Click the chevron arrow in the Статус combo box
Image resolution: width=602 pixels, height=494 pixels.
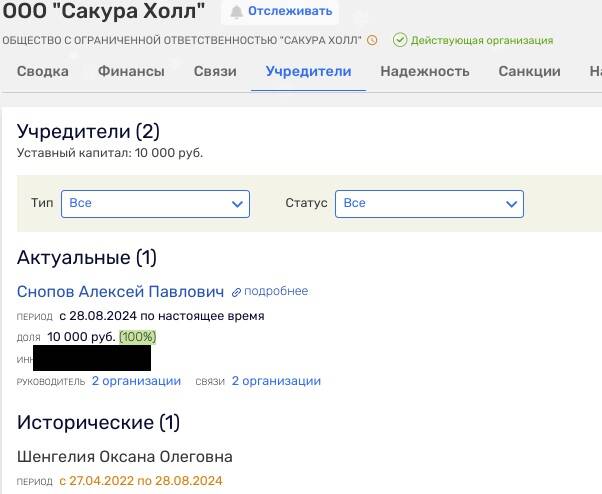tap(511, 204)
